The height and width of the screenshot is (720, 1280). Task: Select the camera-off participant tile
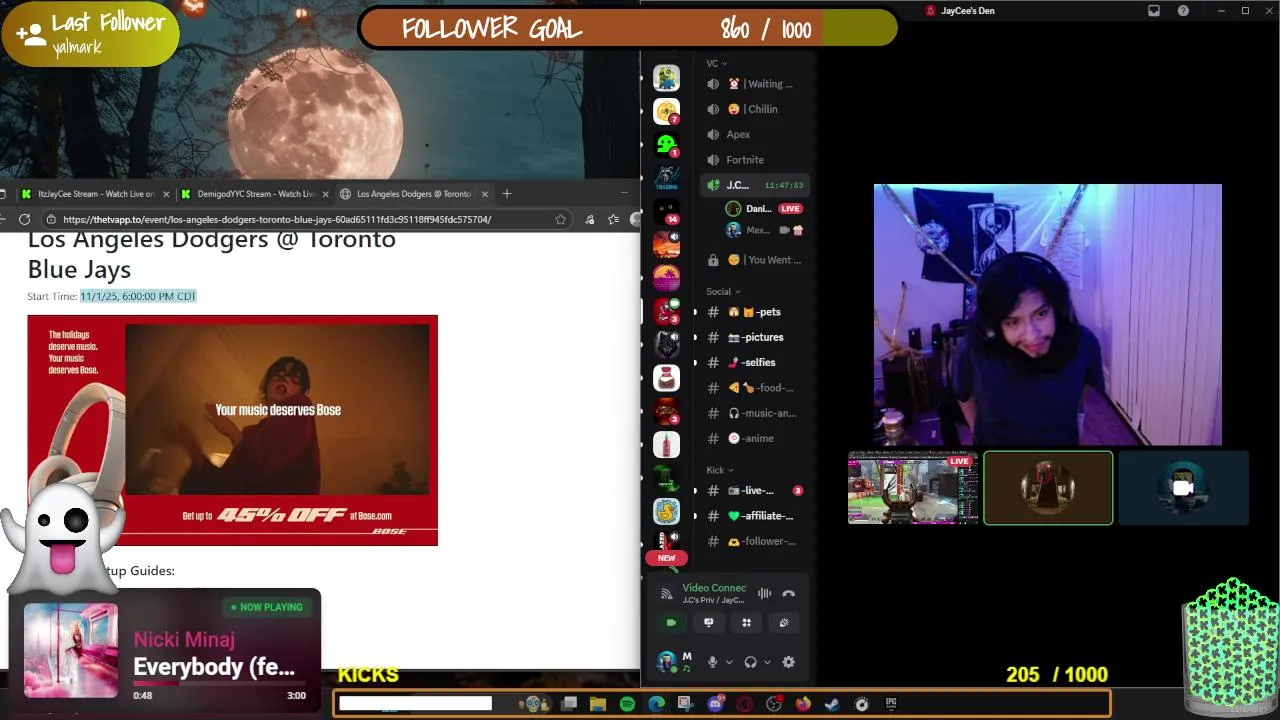1183,488
